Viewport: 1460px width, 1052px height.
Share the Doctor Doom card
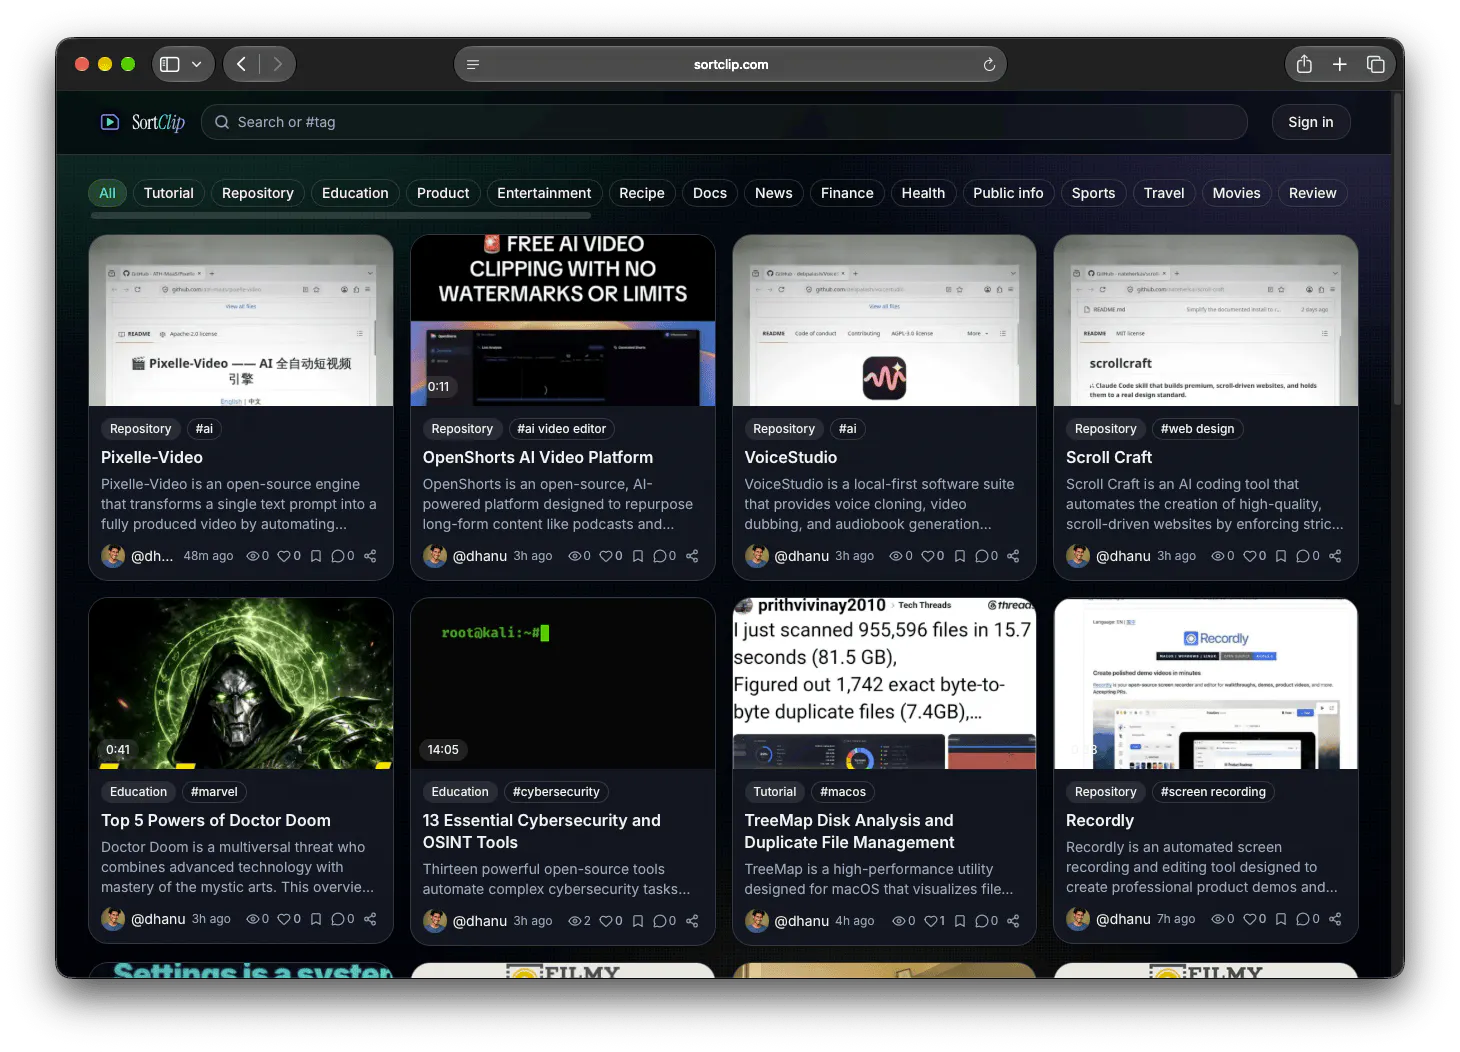pyautogui.click(x=370, y=919)
